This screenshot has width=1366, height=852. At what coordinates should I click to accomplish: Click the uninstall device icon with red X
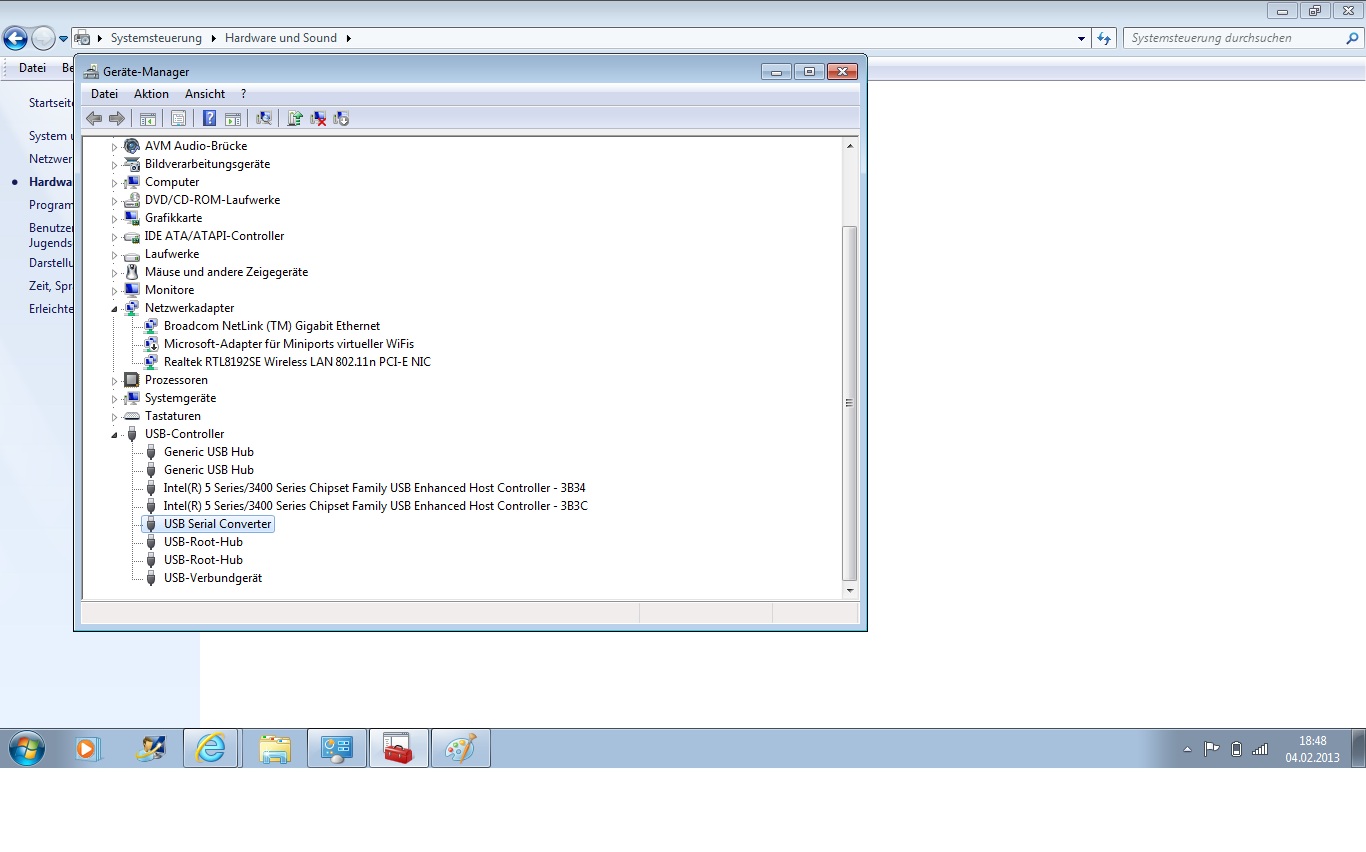[318, 118]
